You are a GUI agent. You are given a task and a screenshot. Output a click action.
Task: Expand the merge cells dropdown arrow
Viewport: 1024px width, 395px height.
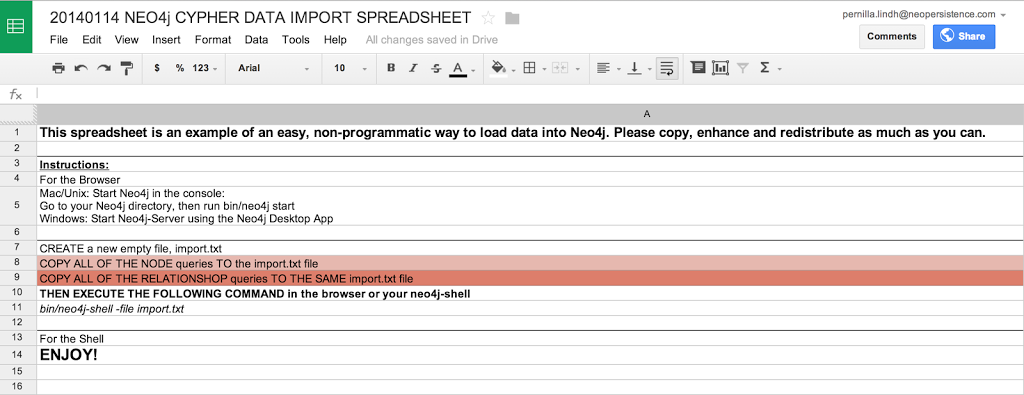[x=578, y=69]
